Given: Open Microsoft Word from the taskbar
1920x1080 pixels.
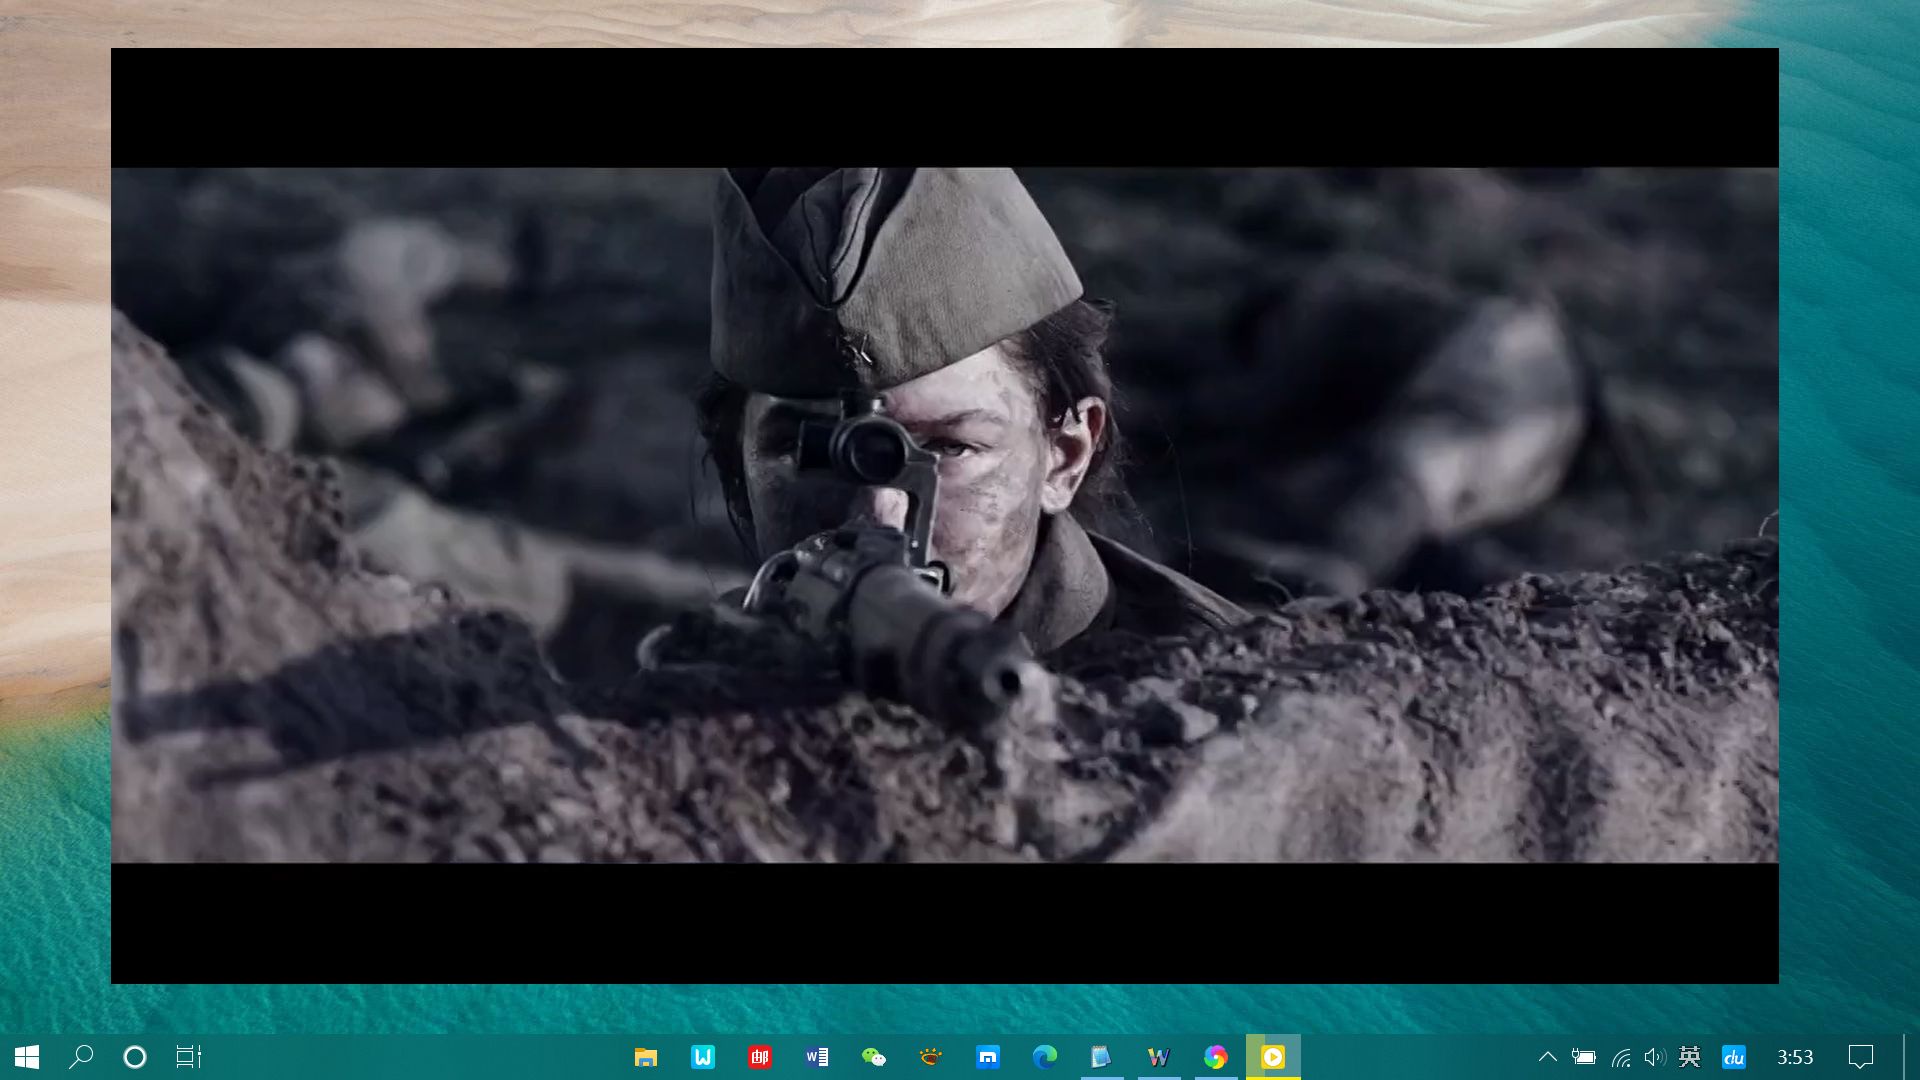Looking at the screenshot, I should (816, 1057).
